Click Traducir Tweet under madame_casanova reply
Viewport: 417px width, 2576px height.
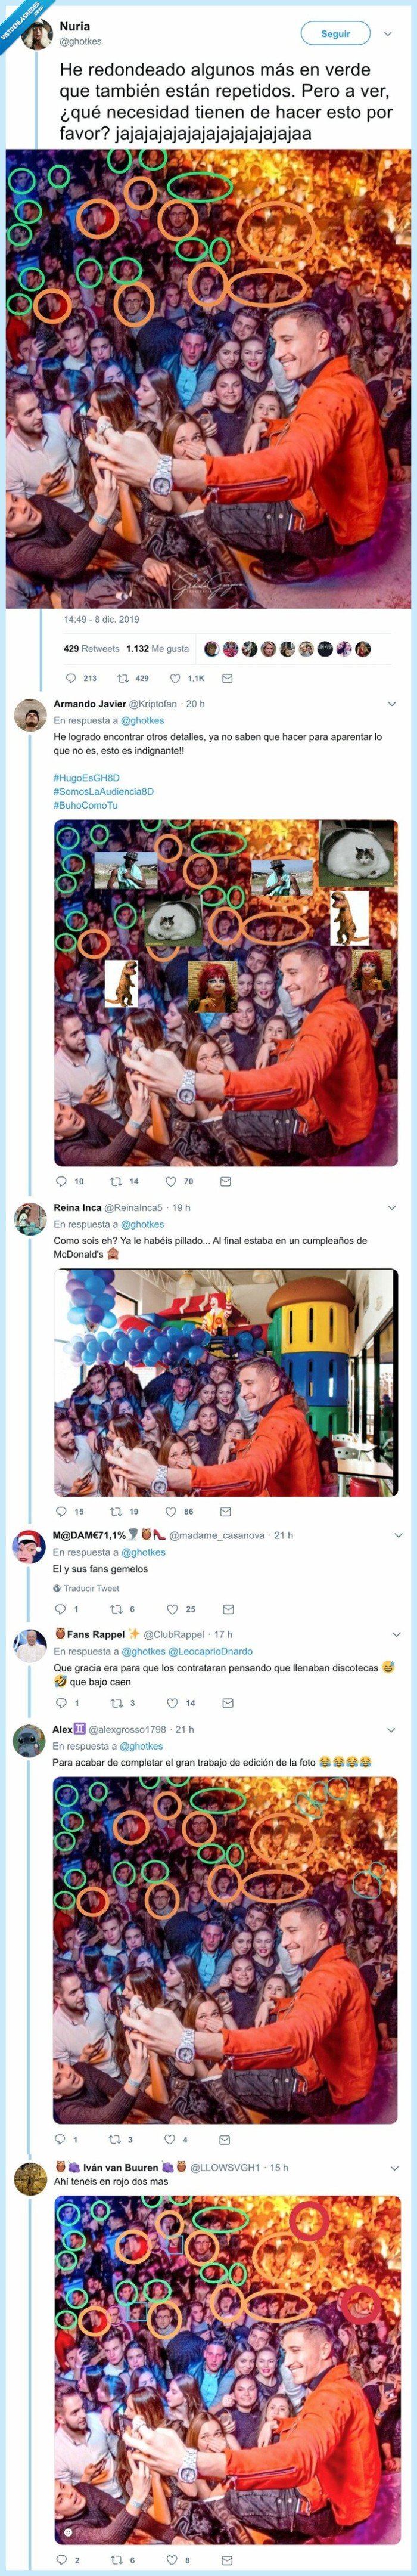[91, 1588]
